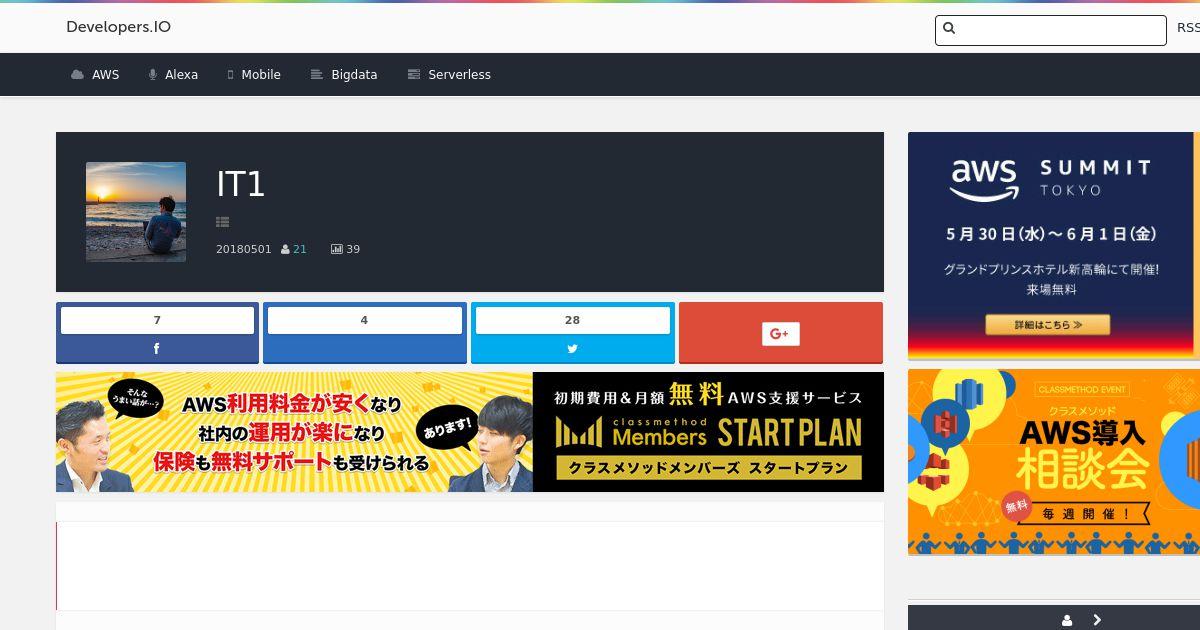Click the share button showing count 4

pyautogui.click(x=364, y=333)
